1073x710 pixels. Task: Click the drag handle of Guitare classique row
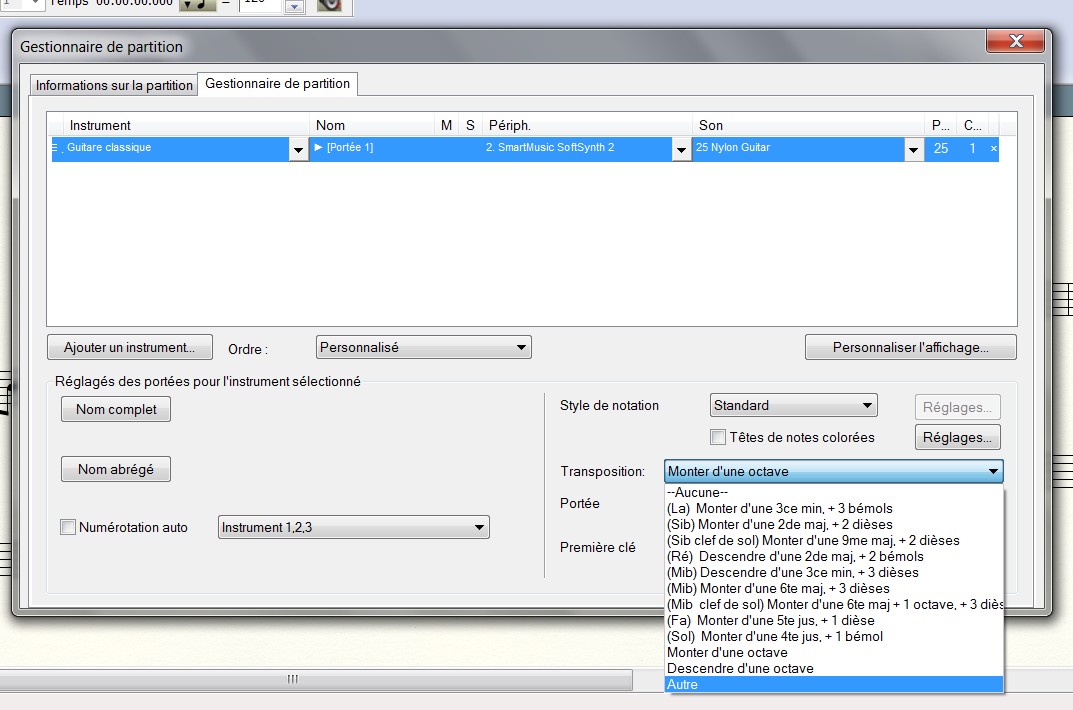(56, 148)
